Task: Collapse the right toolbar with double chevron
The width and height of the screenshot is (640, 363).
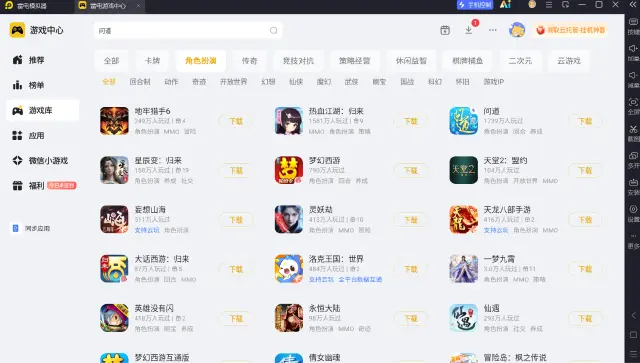Action: pos(632,4)
